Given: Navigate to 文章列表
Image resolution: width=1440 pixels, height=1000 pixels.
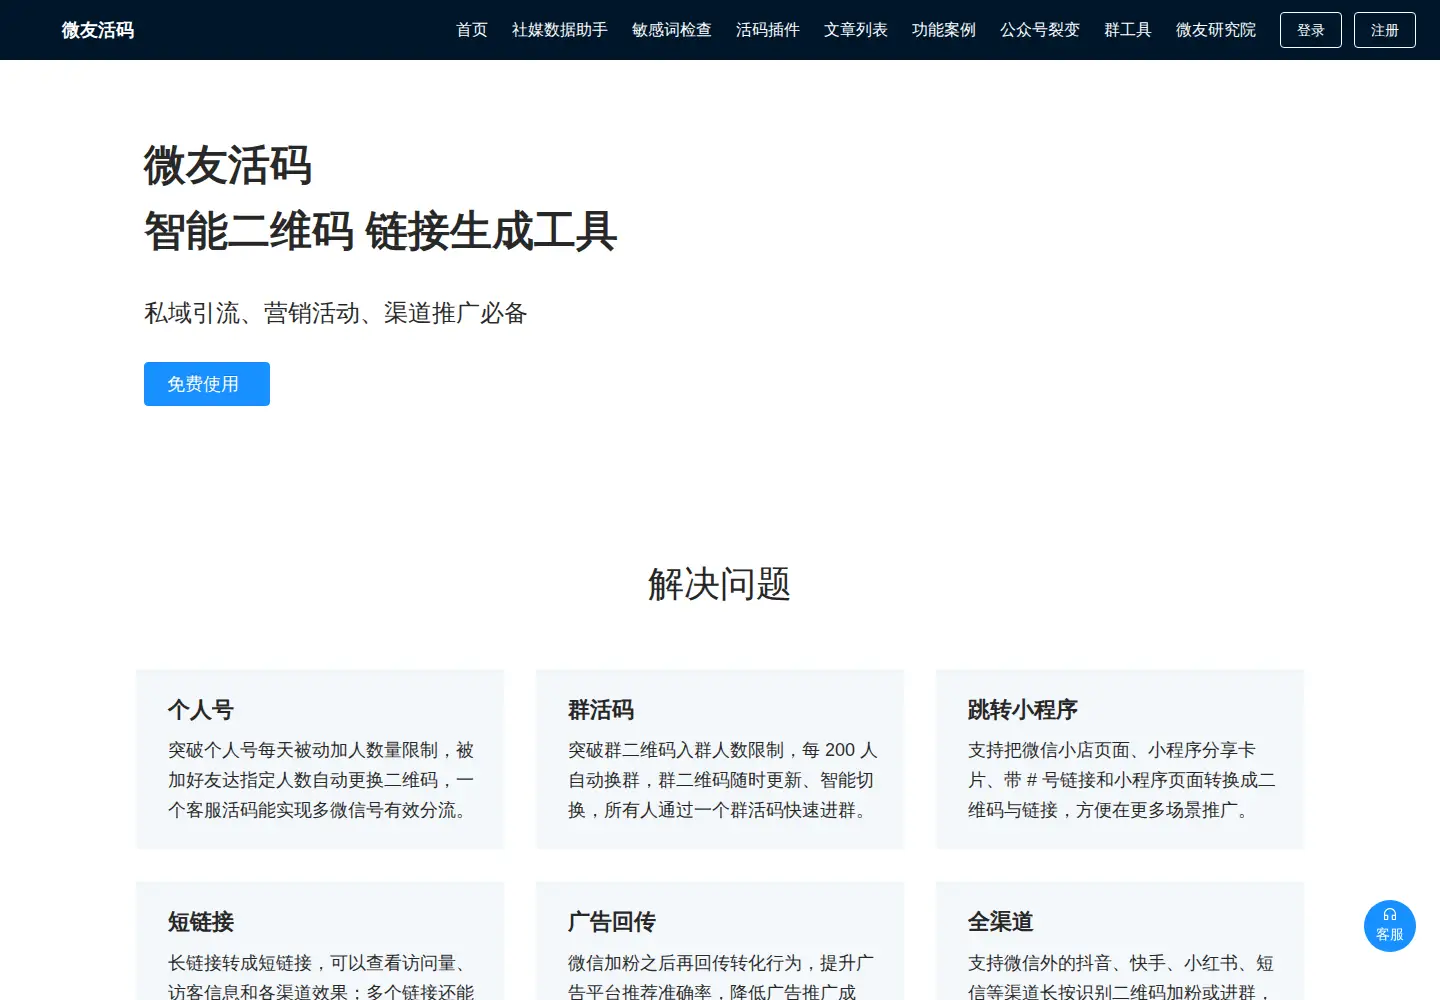Looking at the screenshot, I should pyautogui.click(x=856, y=30).
